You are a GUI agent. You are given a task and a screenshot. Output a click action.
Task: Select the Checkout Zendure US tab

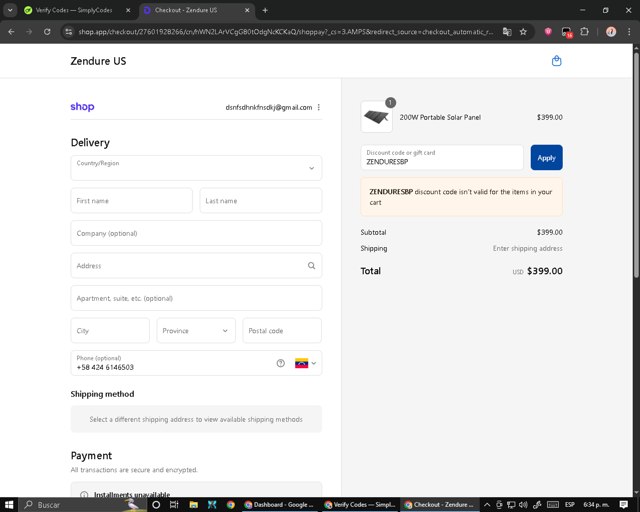(x=197, y=10)
